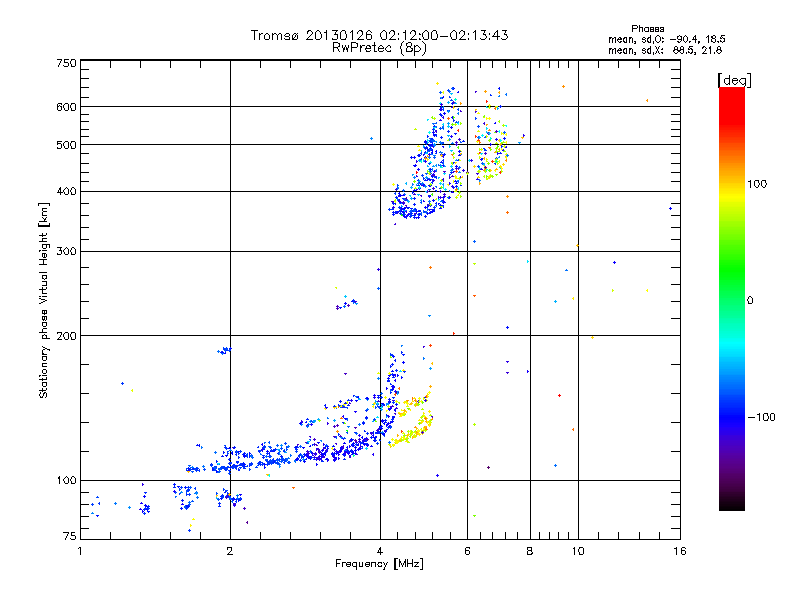800x600 pixels.
Task: Click the [deg] unit label above color bar
Action: click(x=734, y=81)
